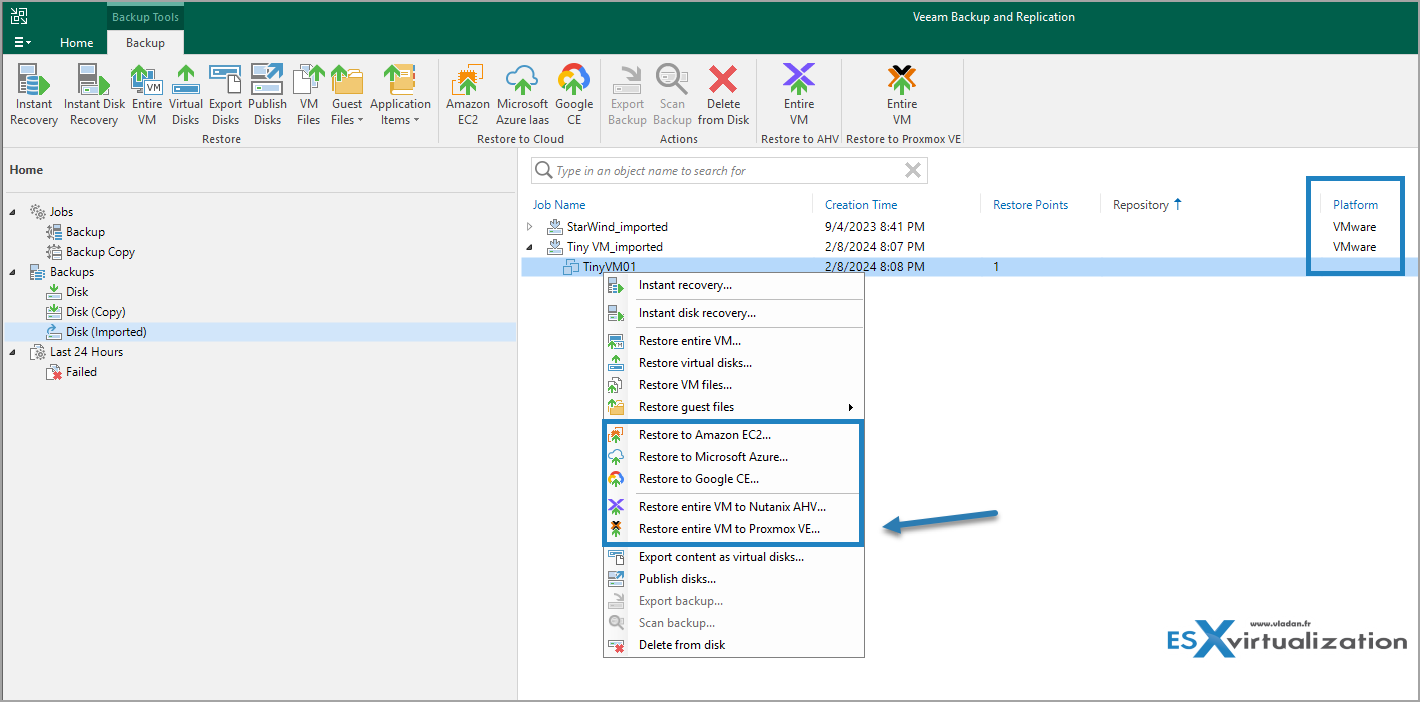The image size is (1420, 702).
Task: Sort by Platform column header
Action: click(x=1355, y=205)
